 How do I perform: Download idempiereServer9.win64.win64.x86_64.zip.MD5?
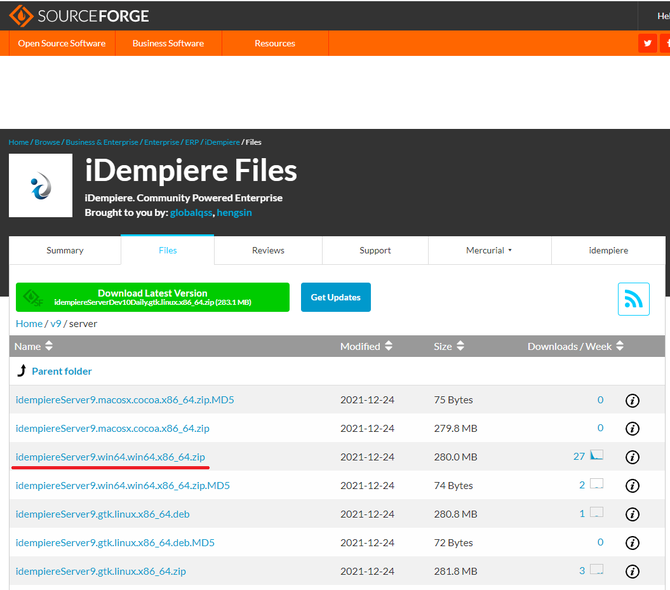(123, 485)
